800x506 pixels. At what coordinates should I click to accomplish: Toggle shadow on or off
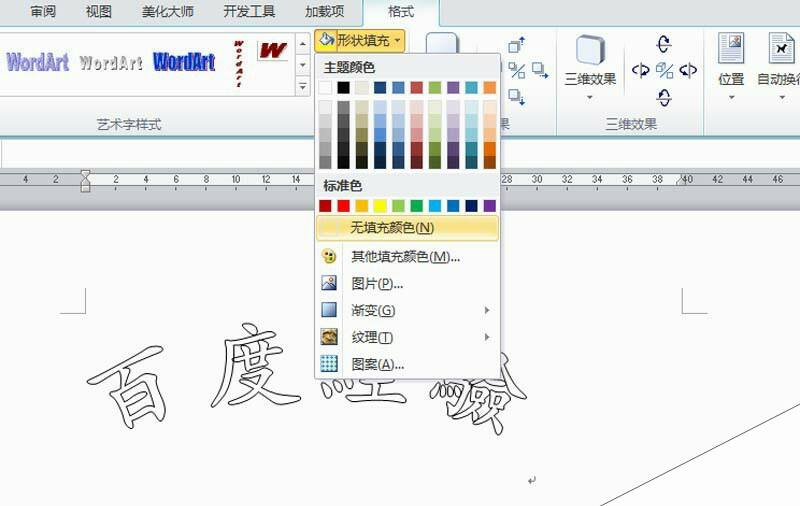[x=517, y=70]
